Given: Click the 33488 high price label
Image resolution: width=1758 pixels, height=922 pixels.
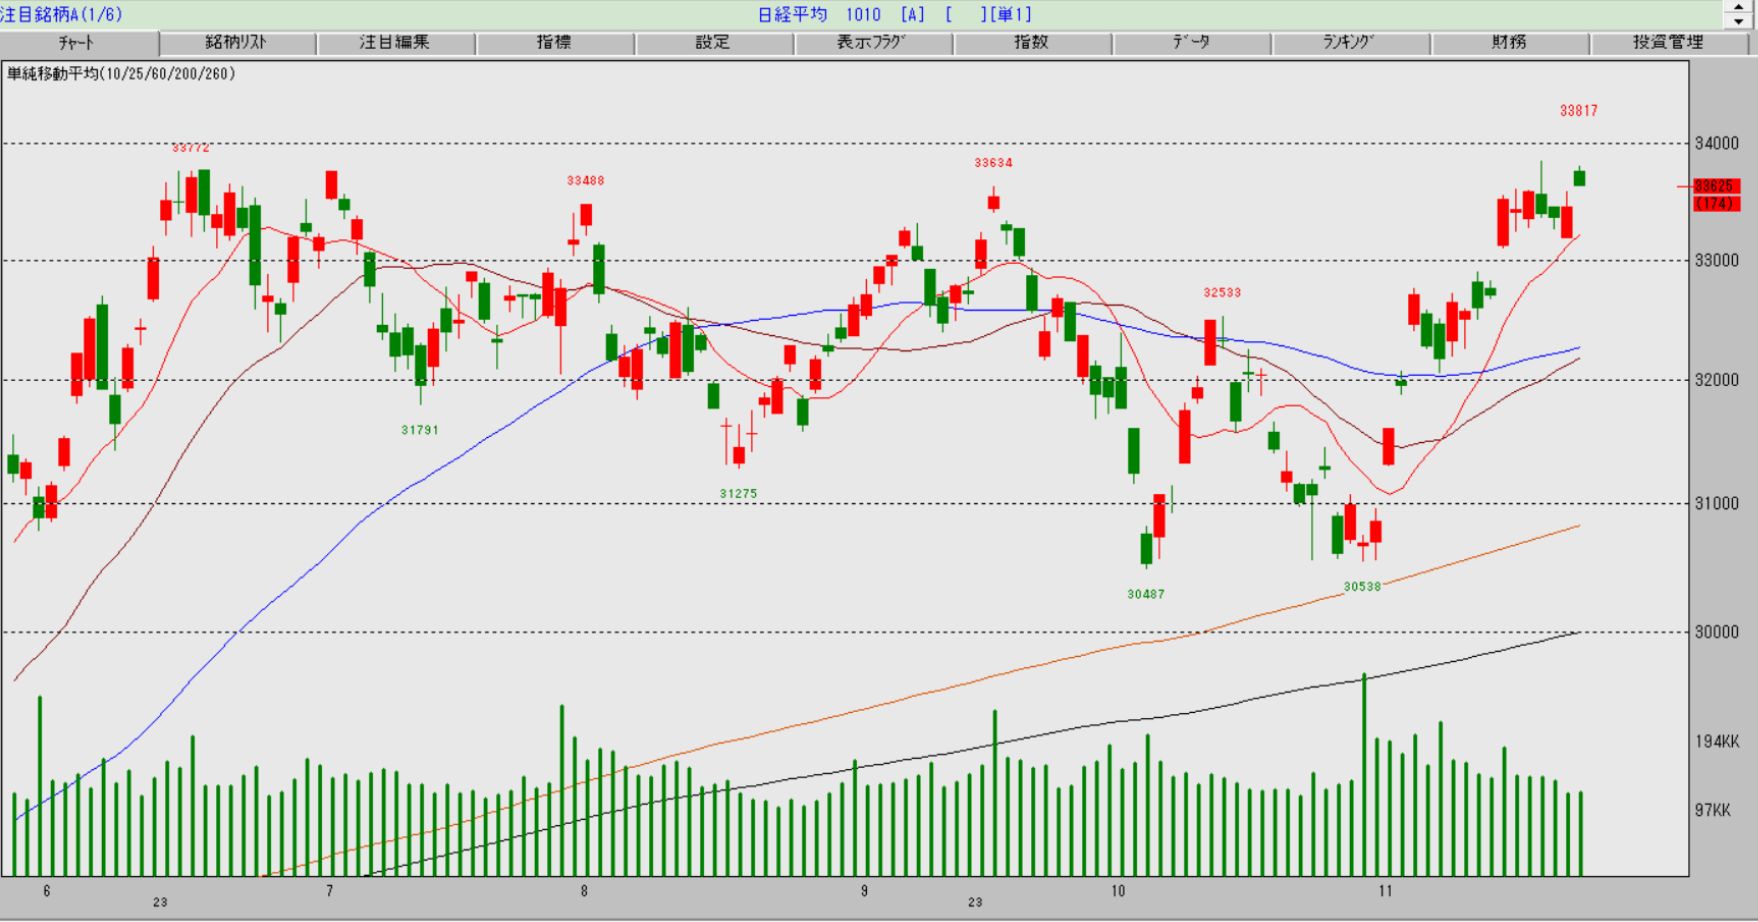Looking at the screenshot, I should click(x=585, y=181).
